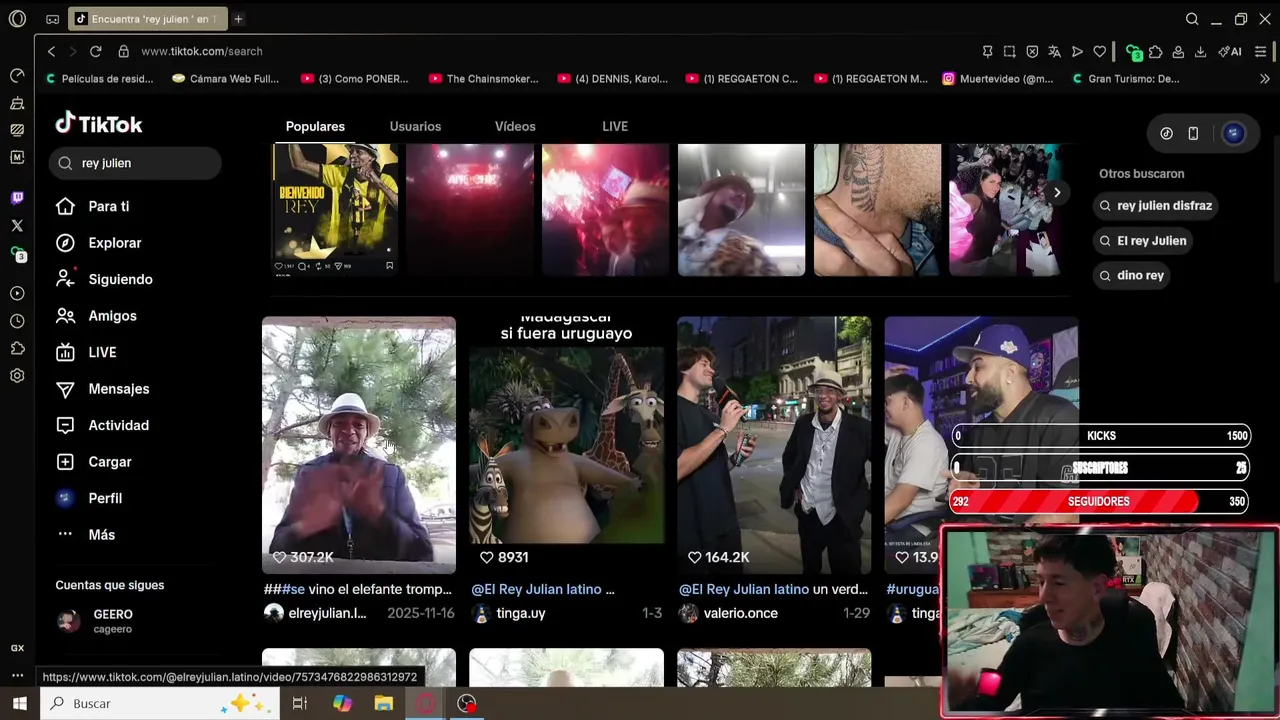The image size is (1280, 720).
Task: Click the profile account icon in toolbar
Action: 1178,51
